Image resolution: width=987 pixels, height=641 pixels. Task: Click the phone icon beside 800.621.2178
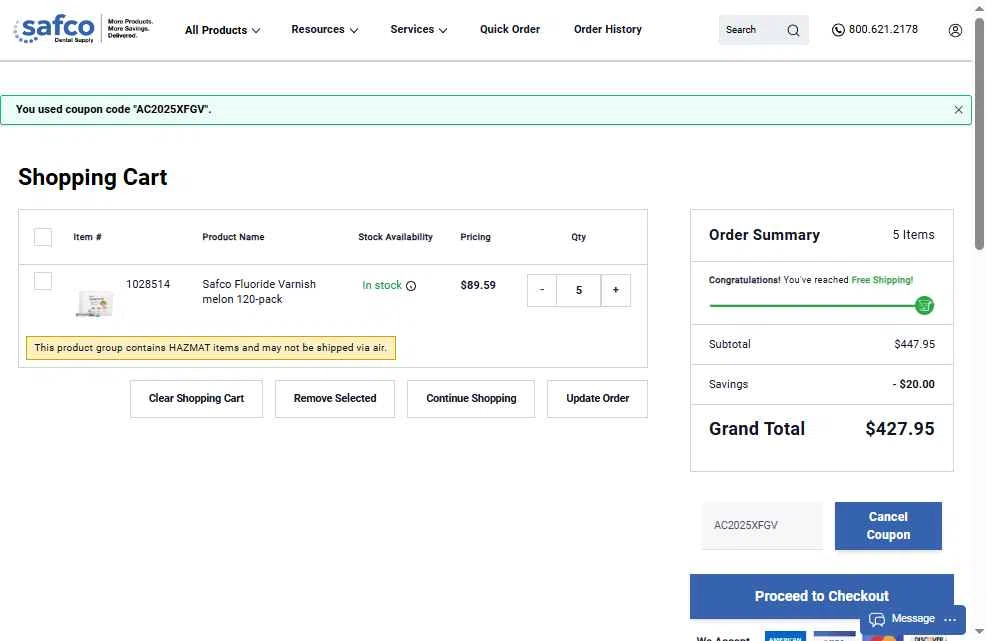point(838,30)
